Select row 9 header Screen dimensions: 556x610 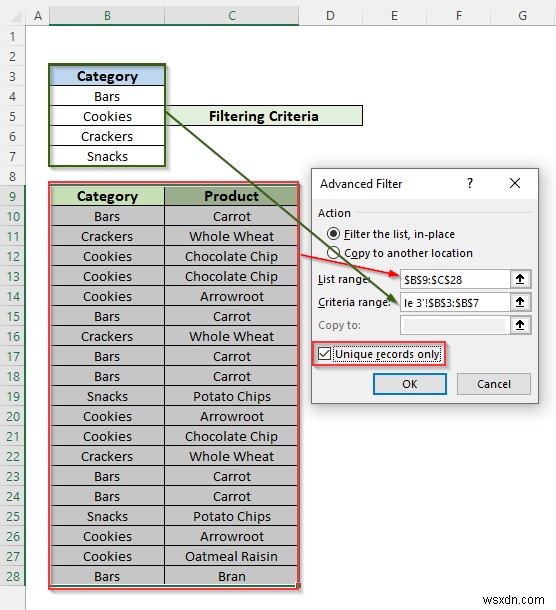click(12, 196)
